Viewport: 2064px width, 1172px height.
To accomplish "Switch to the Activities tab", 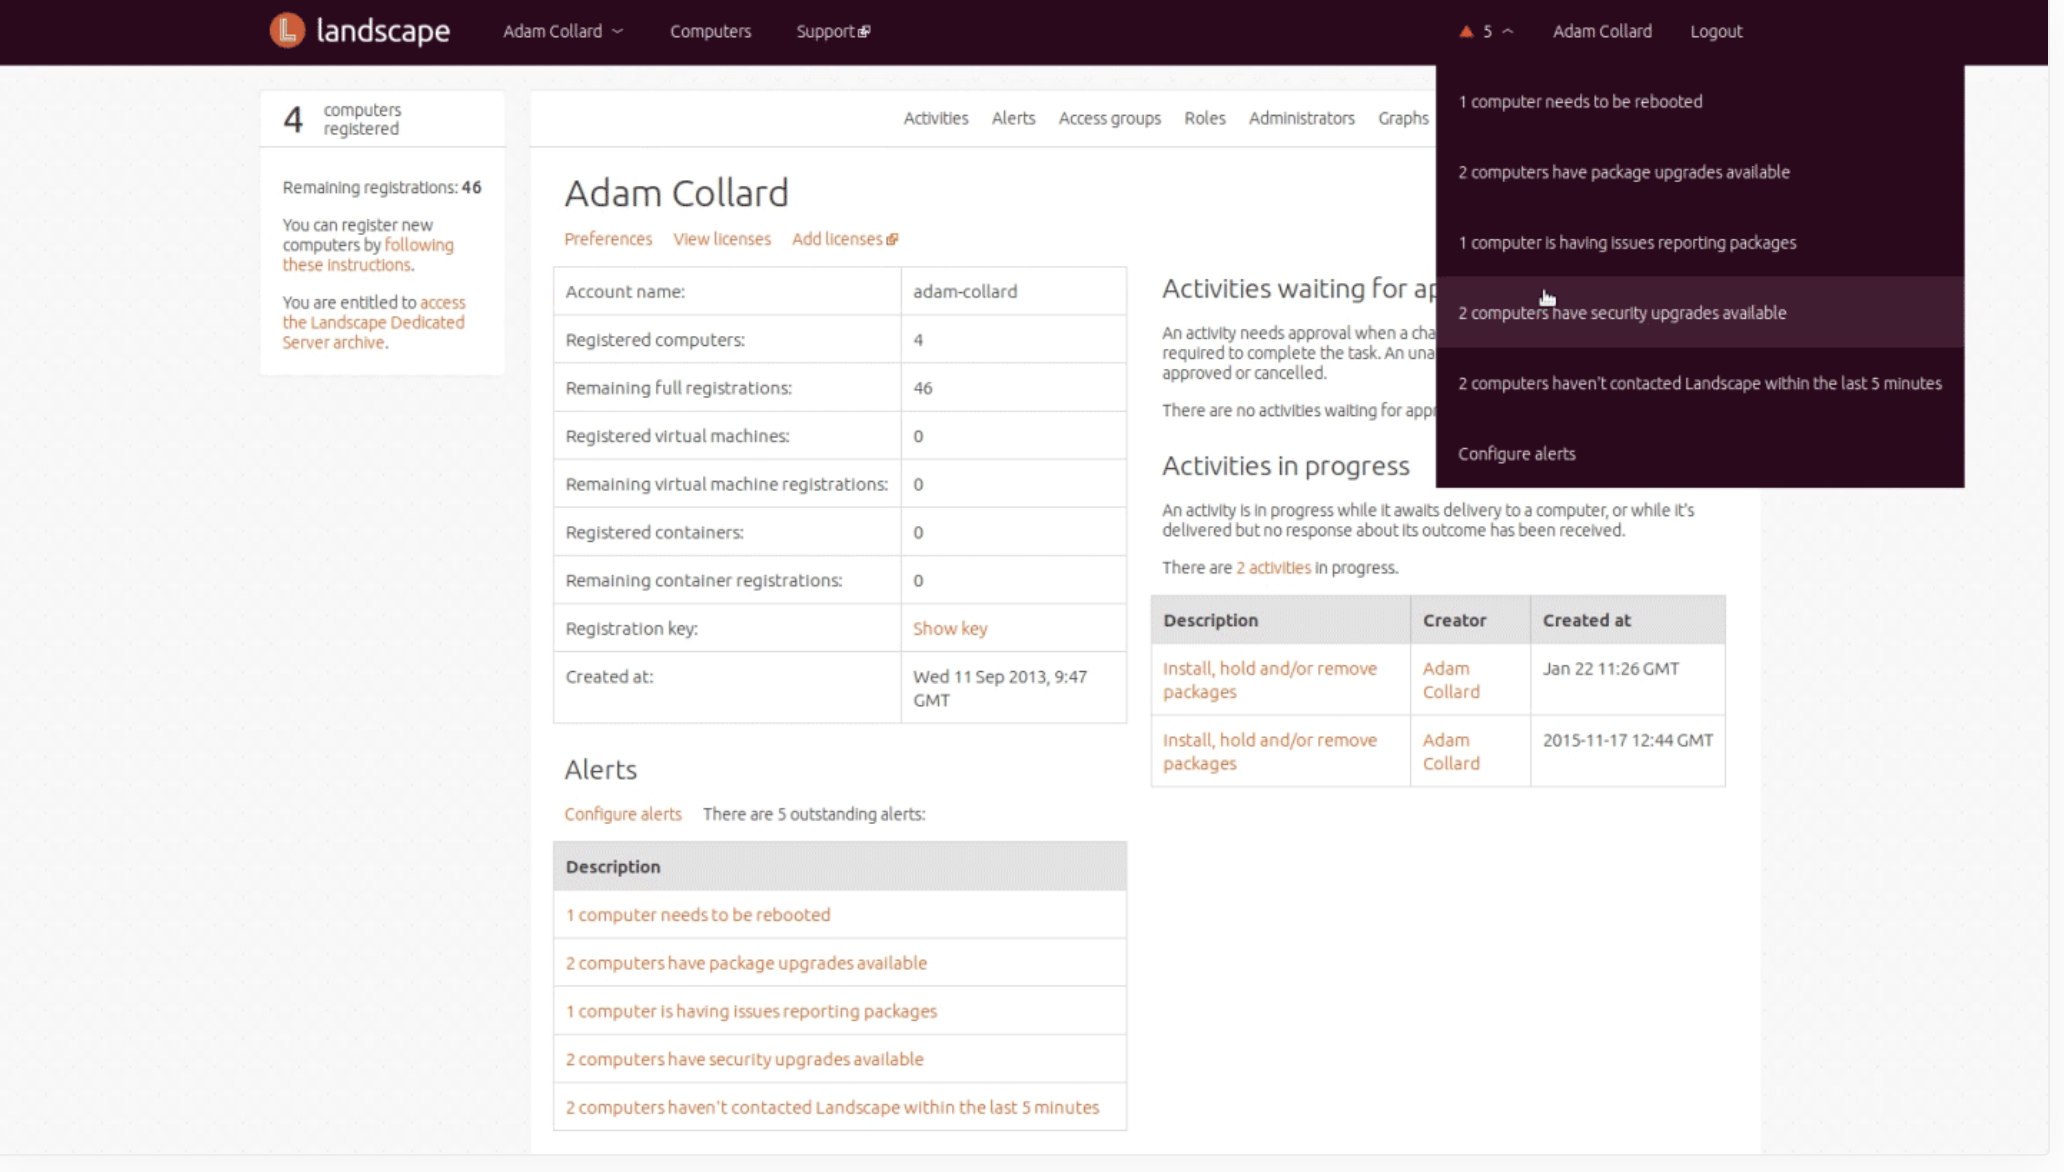I will 935,118.
